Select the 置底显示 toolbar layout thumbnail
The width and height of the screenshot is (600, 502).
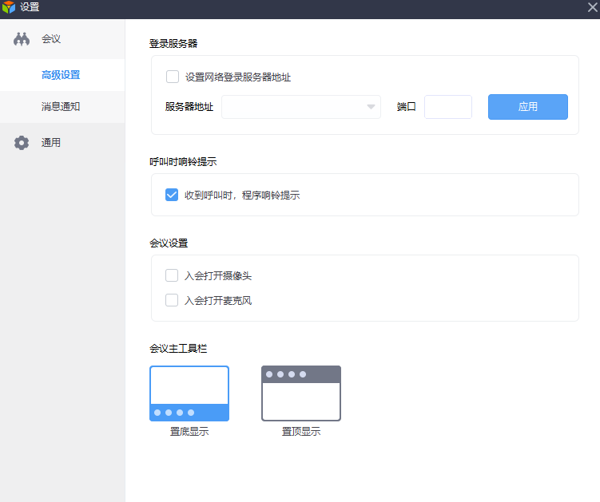coord(189,393)
